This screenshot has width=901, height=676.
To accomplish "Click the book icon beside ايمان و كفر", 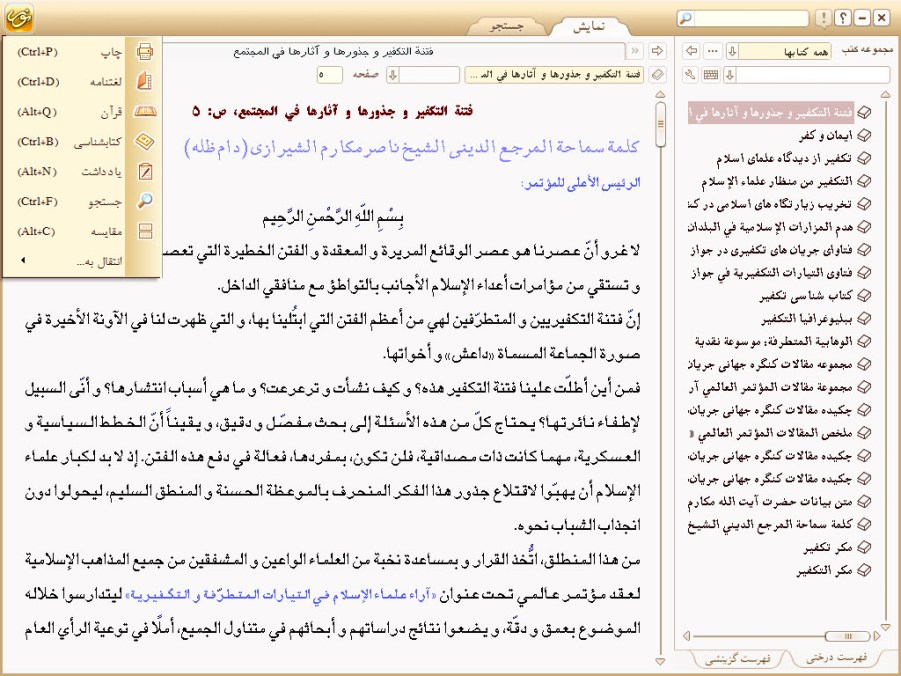I will [863, 136].
